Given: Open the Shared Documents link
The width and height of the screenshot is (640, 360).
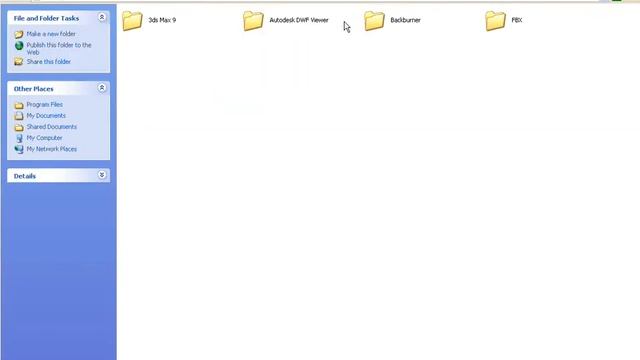Looking at the screenshot, I should click(x=52, y=127).
